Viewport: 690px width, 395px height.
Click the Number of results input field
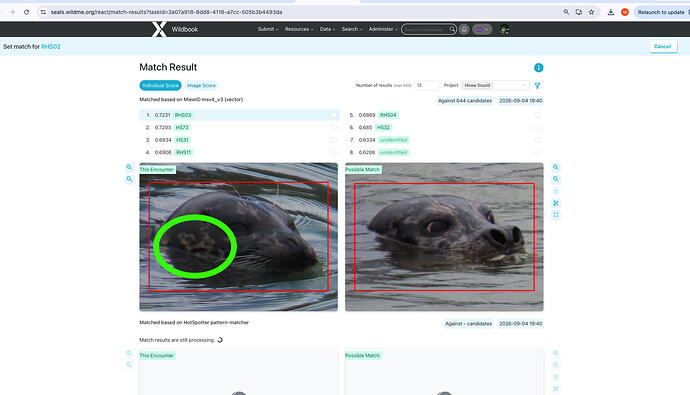(426, 85)
